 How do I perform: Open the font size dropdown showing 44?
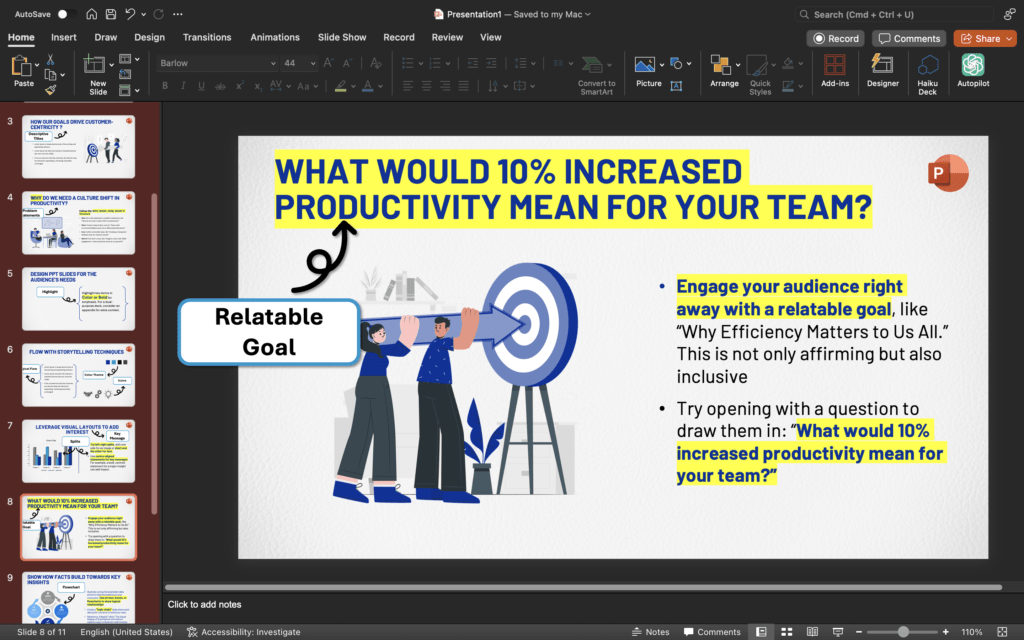[x=312, y=63]
